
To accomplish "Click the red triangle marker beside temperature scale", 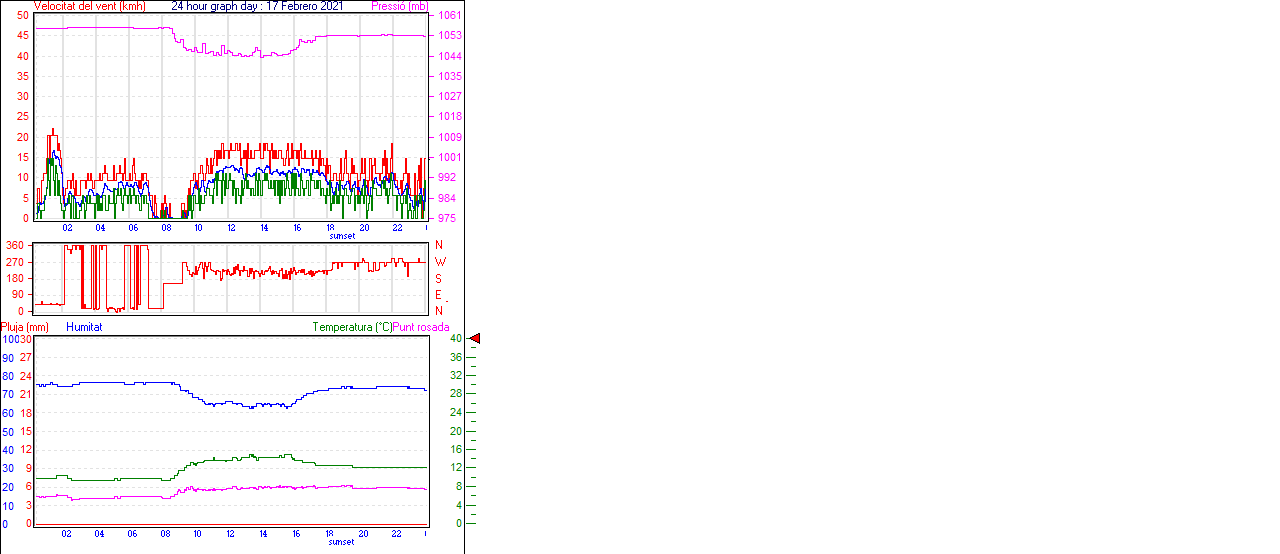I will pos(476,339).
